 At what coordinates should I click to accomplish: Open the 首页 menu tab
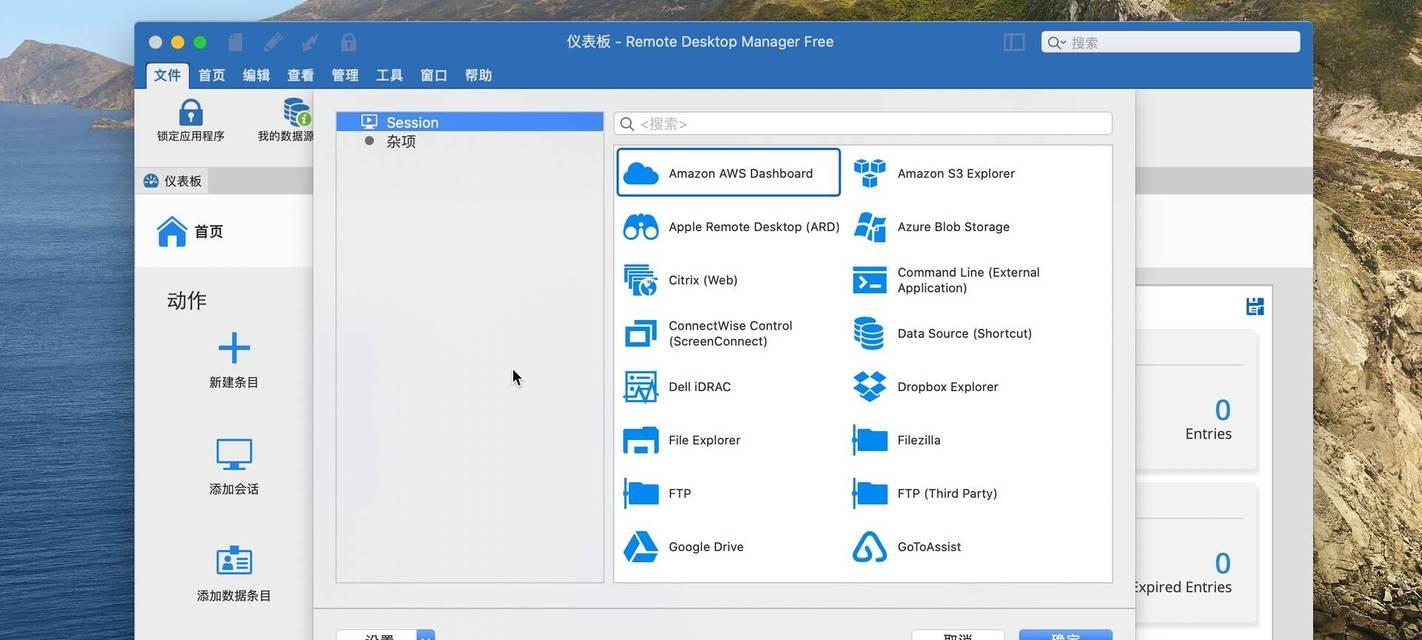pyautogui.click(x=212, y=75)
